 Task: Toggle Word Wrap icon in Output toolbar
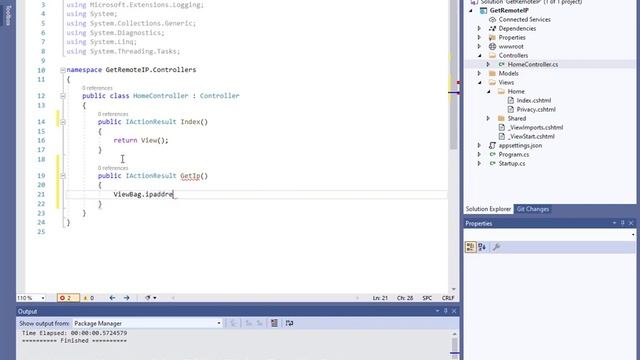click(289, 323)
